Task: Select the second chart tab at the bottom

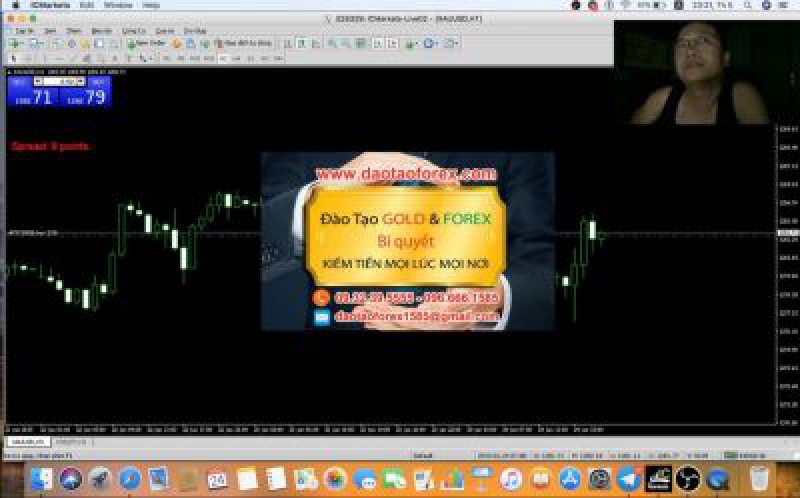Action: pos(71,441)
